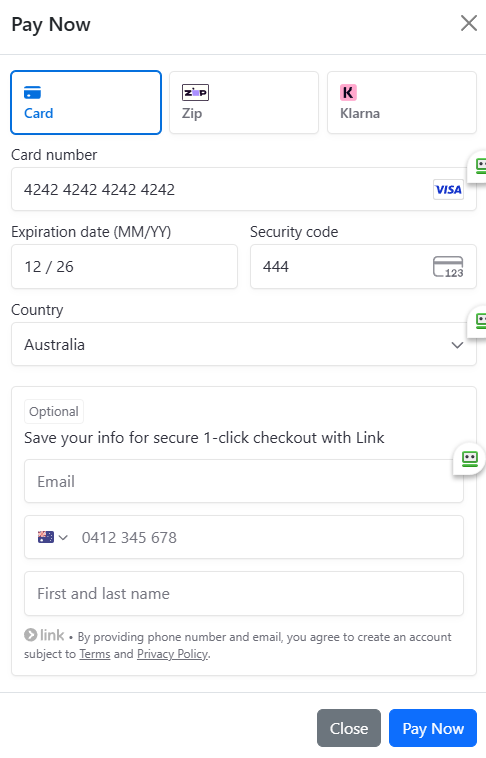The width and height of the screenshot is (486, 758).
Task: Click the CVC card icon in the Security code field
Action: 448,267
